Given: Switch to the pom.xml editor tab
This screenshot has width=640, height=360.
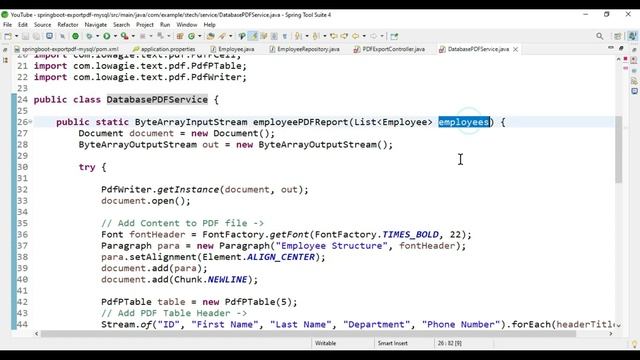Looking at the screenshot, I should pyautogui.click(x=66, y=49).
